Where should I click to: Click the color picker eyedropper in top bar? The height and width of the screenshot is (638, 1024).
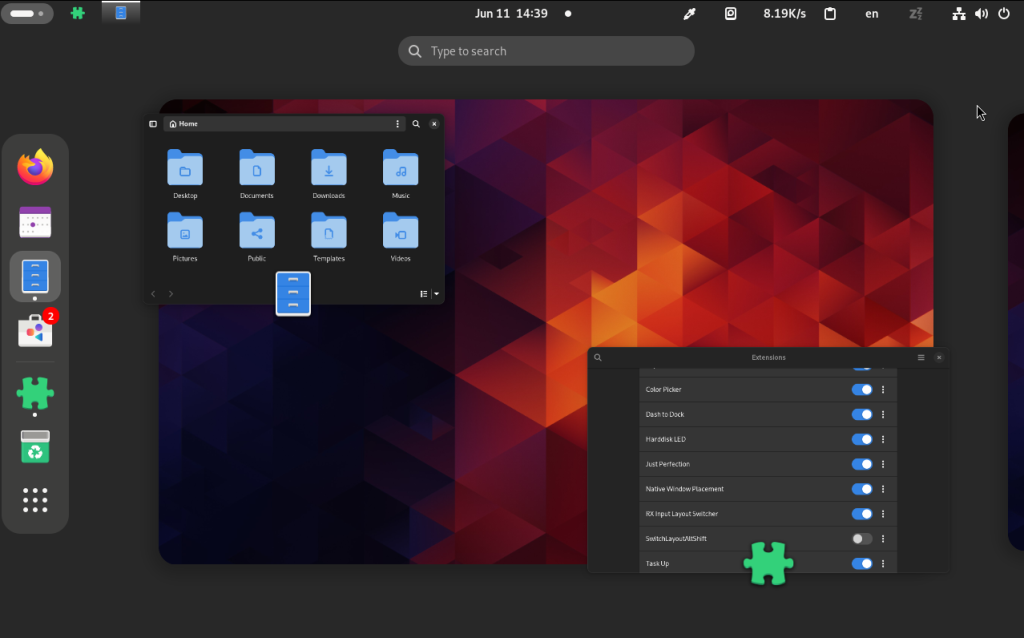click(690, 14)
